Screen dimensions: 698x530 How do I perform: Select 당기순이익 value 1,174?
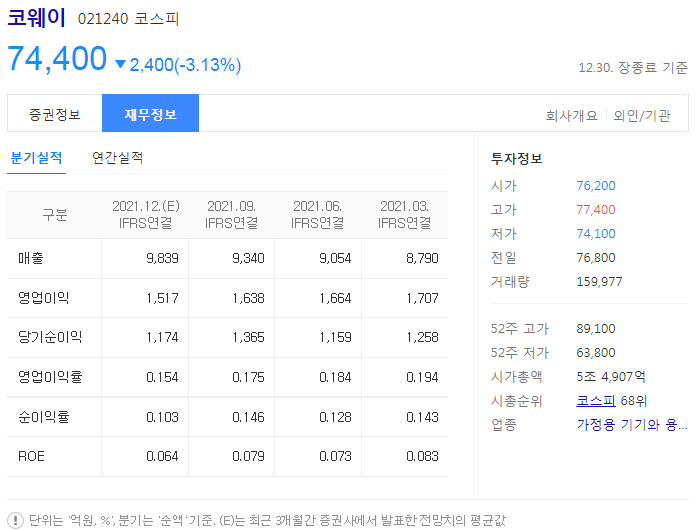(162, 337)
